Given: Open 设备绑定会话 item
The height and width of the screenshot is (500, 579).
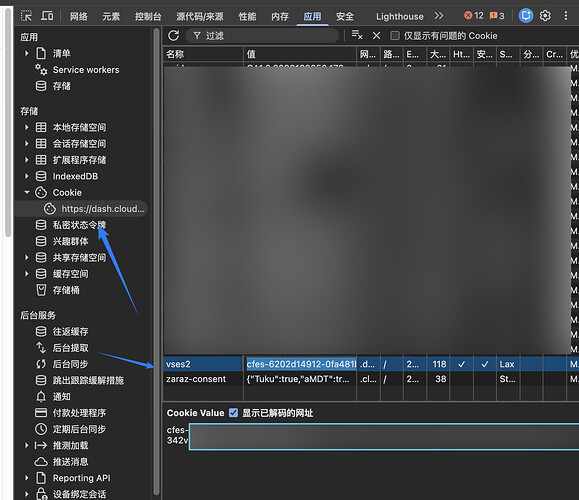Looking at the screenshot, I should [79, 494].
